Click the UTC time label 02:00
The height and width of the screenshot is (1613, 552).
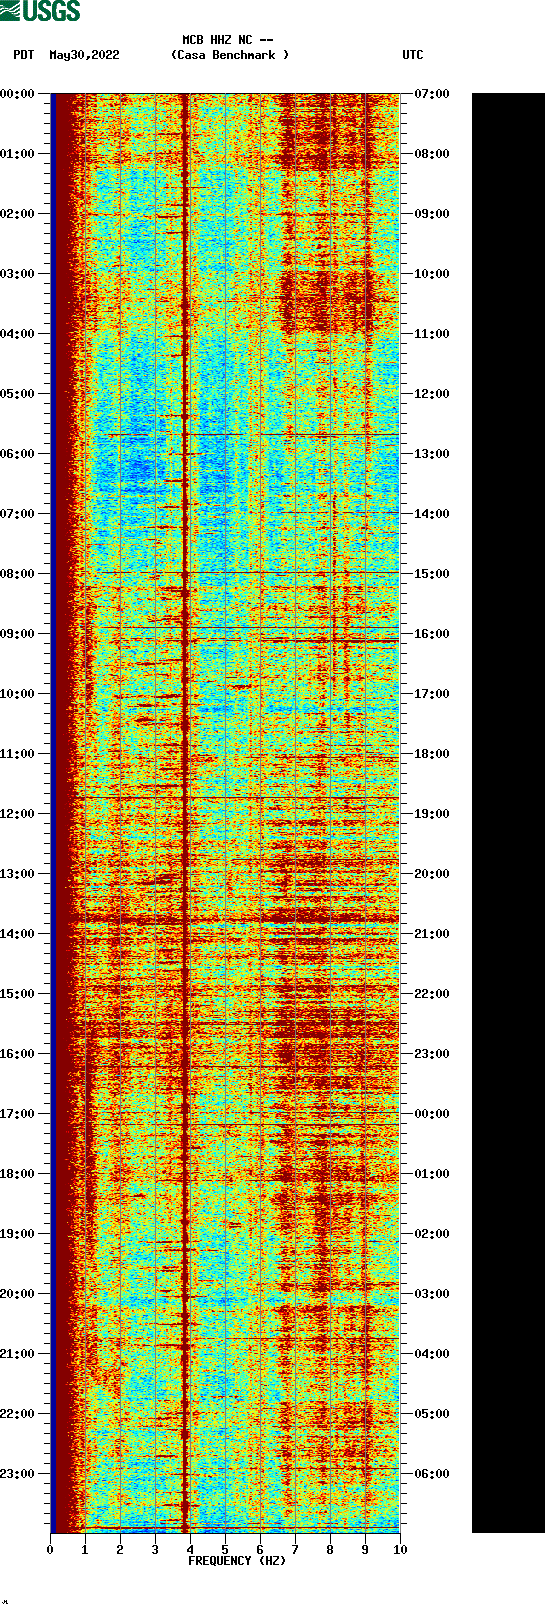[x=432, y=1234]
